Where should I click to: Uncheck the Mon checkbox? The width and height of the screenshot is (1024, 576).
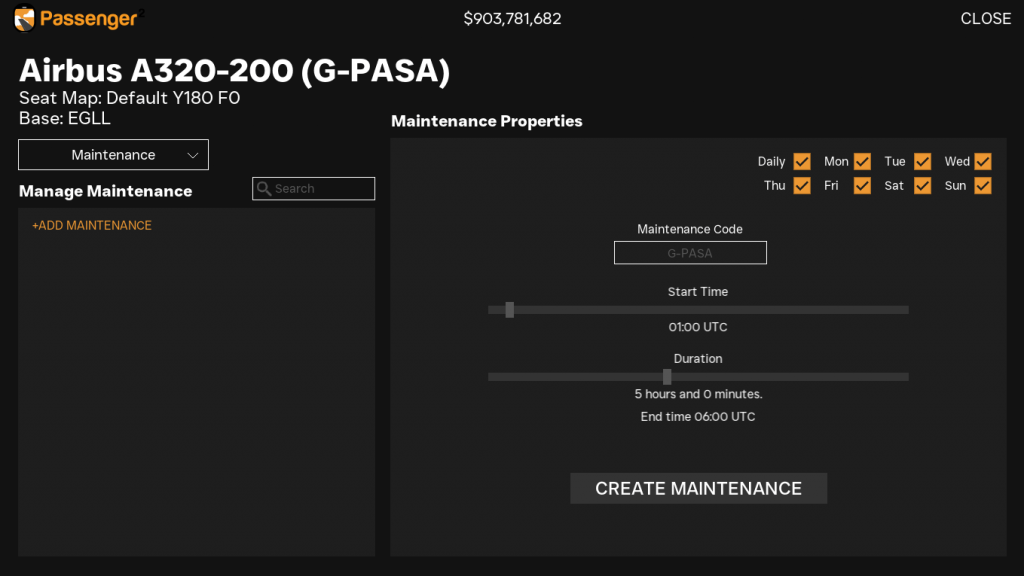coord(862,162)
